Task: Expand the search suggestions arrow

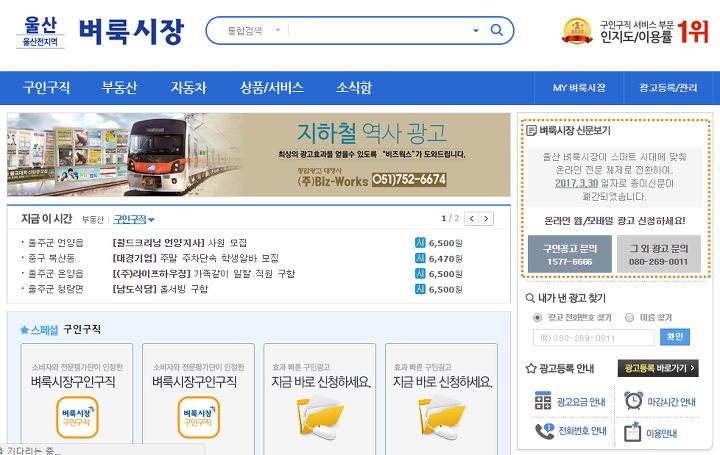Action: [x=476, y=31]
